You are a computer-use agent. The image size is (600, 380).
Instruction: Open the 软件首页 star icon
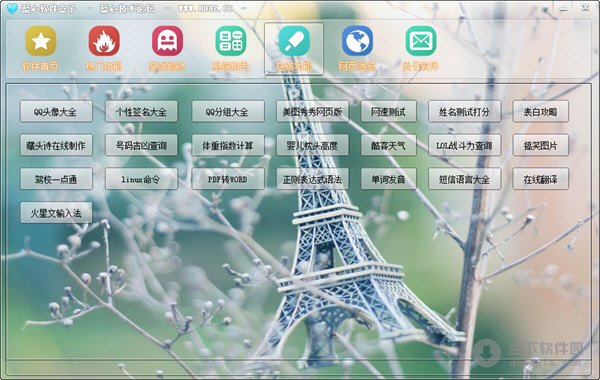click(41, 41)
